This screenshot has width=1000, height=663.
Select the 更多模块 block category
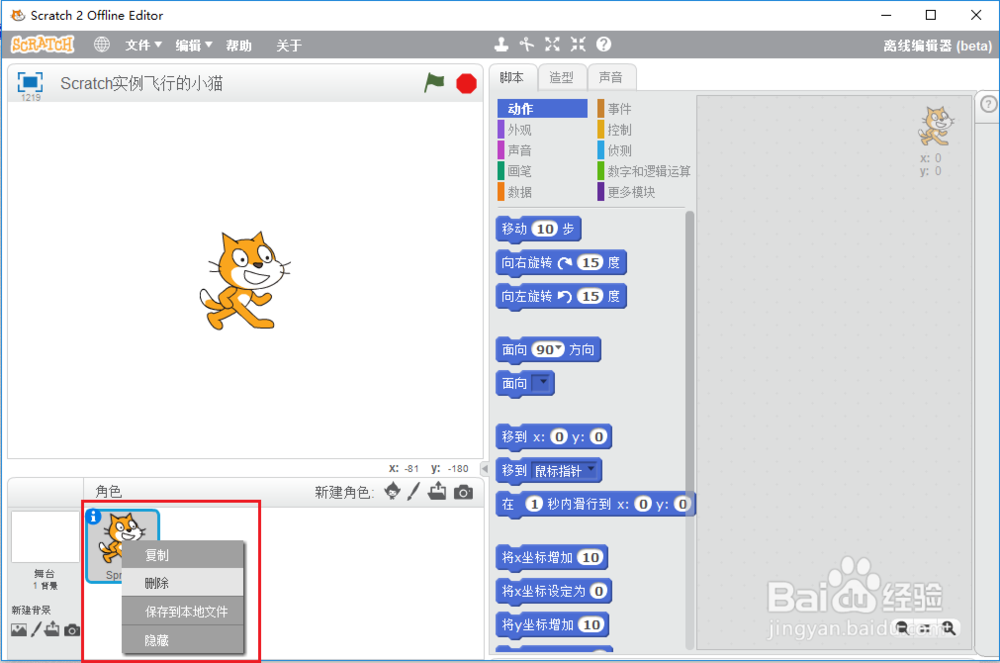pos(644,192)
